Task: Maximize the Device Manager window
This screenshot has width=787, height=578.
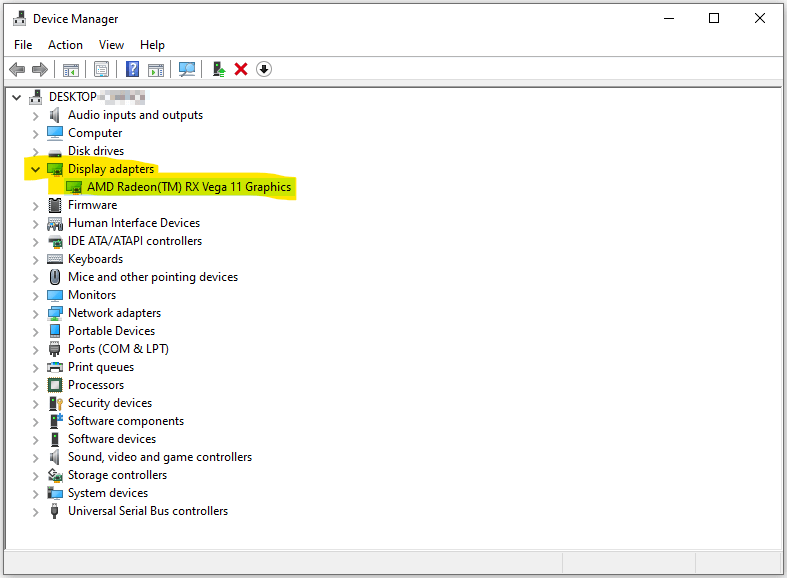Action: (x=714, y=19)
